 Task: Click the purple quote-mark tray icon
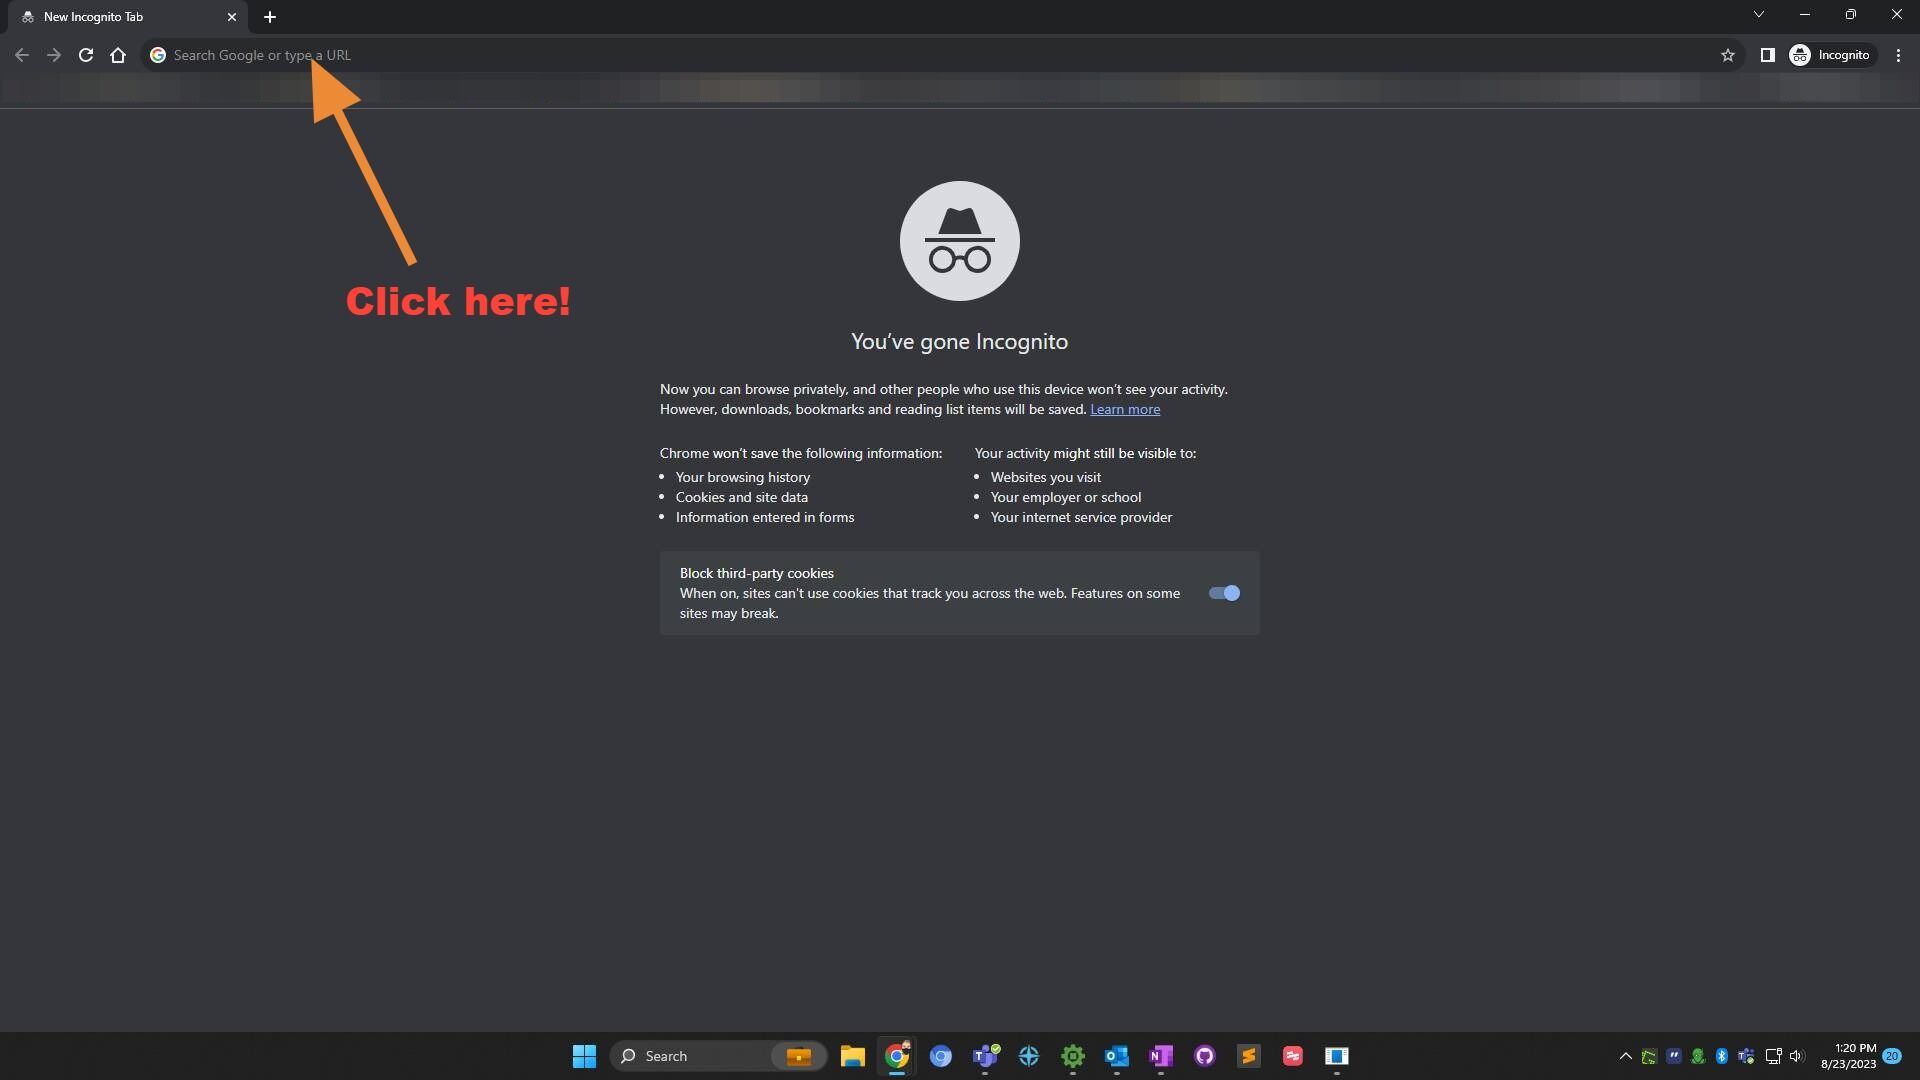point(1674,1056)
